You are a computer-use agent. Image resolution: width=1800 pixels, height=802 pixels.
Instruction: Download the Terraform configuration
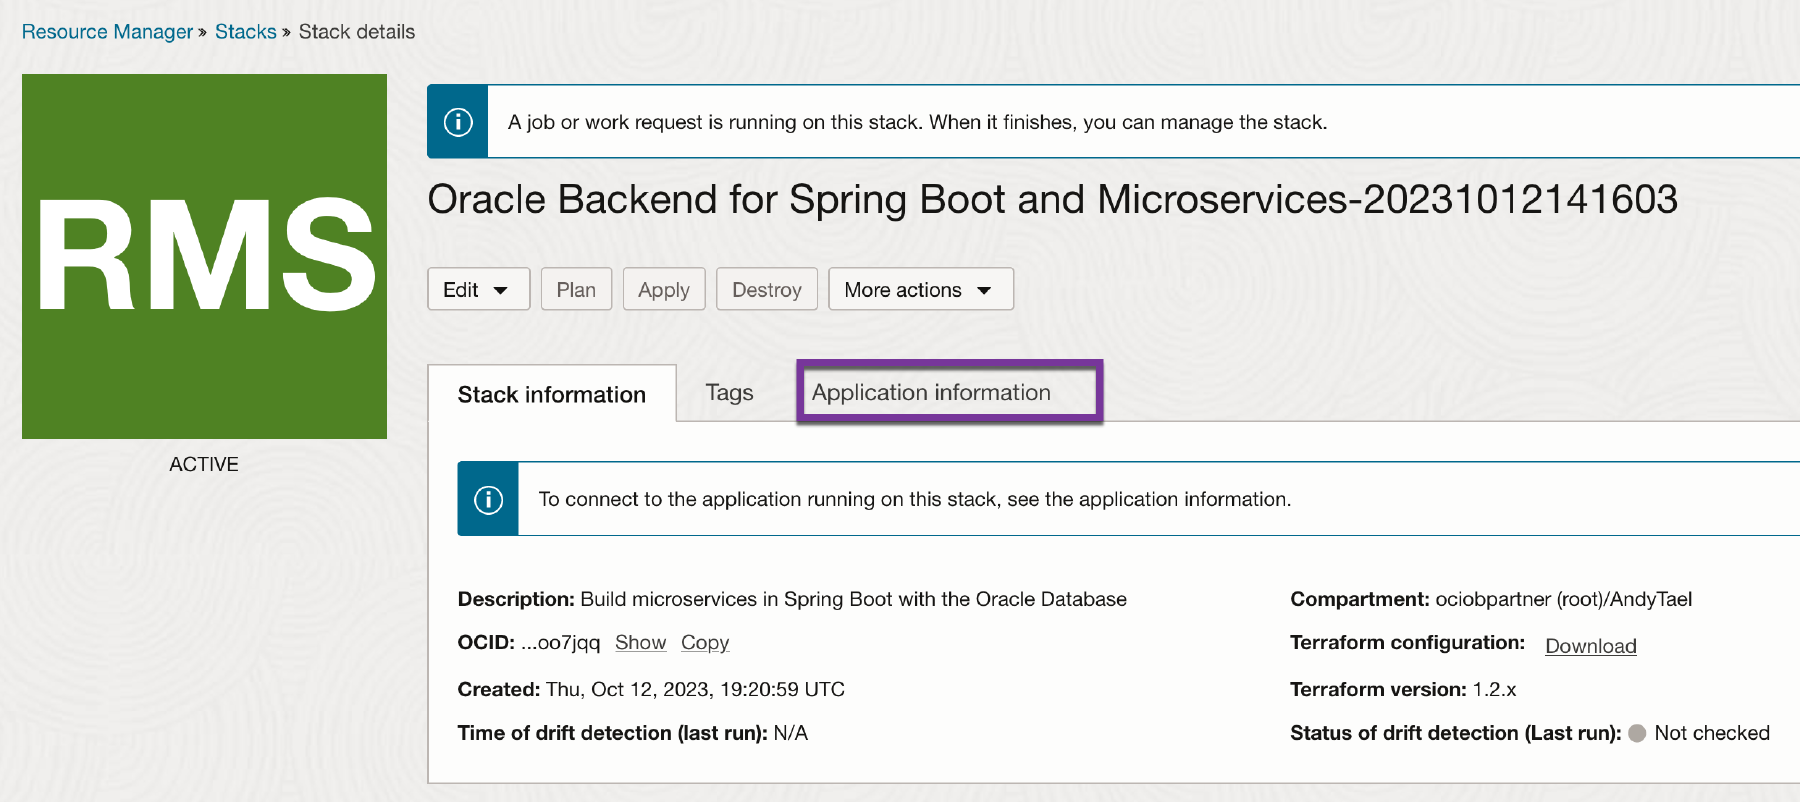1590,646
